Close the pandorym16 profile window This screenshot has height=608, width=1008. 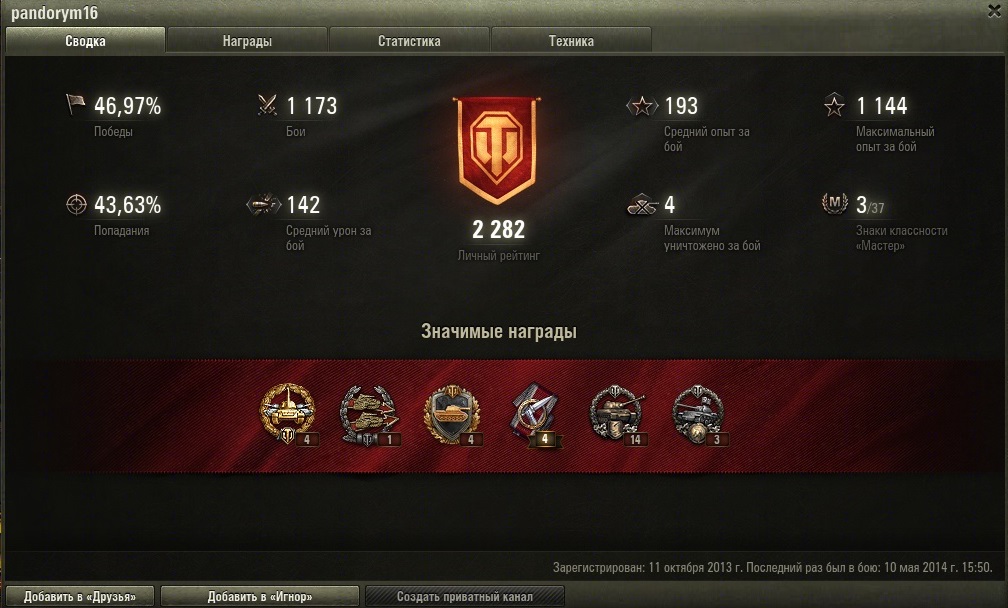click(x=994, y=12)
